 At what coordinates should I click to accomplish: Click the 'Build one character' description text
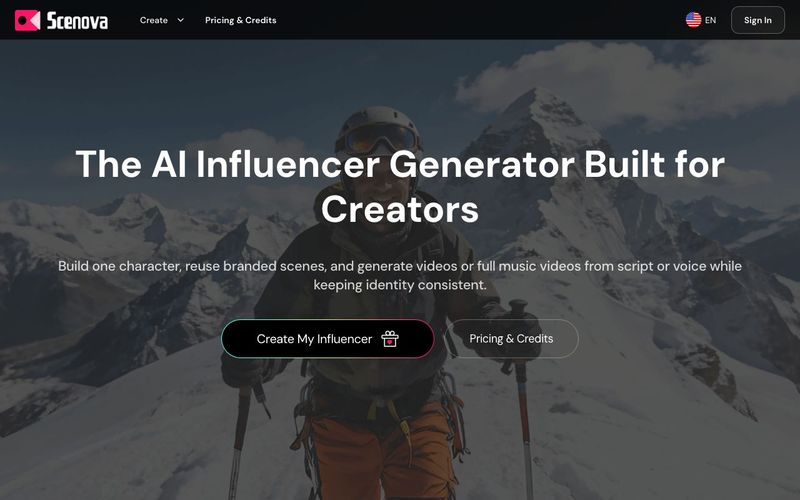pyautogui.click(x=400, y=275)
